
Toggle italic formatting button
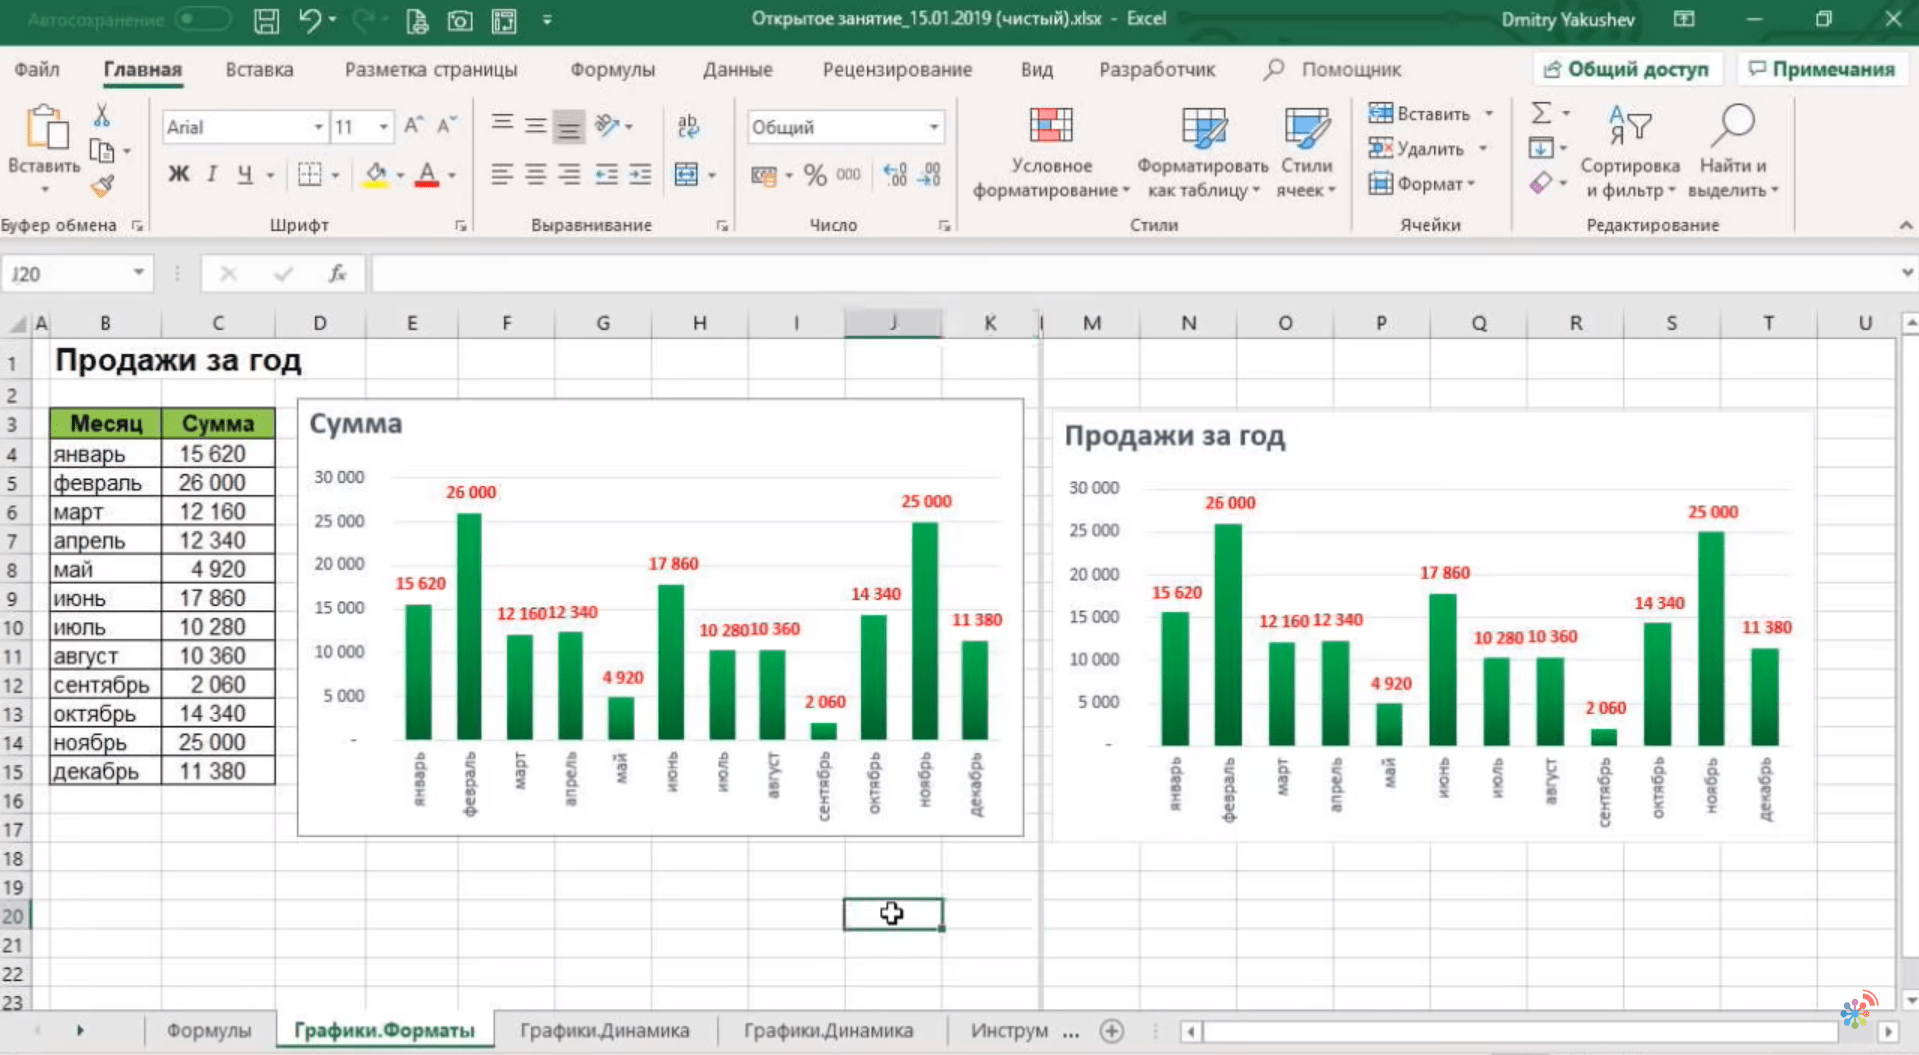tap(212, 175)
